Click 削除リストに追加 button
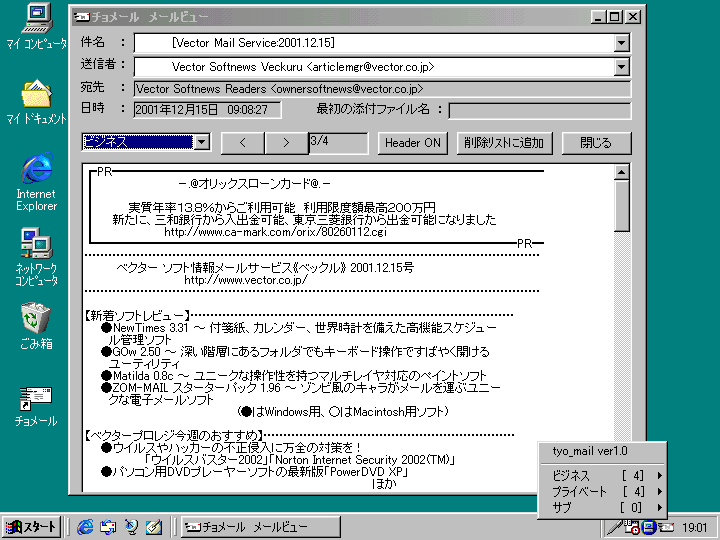Screen dimensions: 720x540 point(504,143)
